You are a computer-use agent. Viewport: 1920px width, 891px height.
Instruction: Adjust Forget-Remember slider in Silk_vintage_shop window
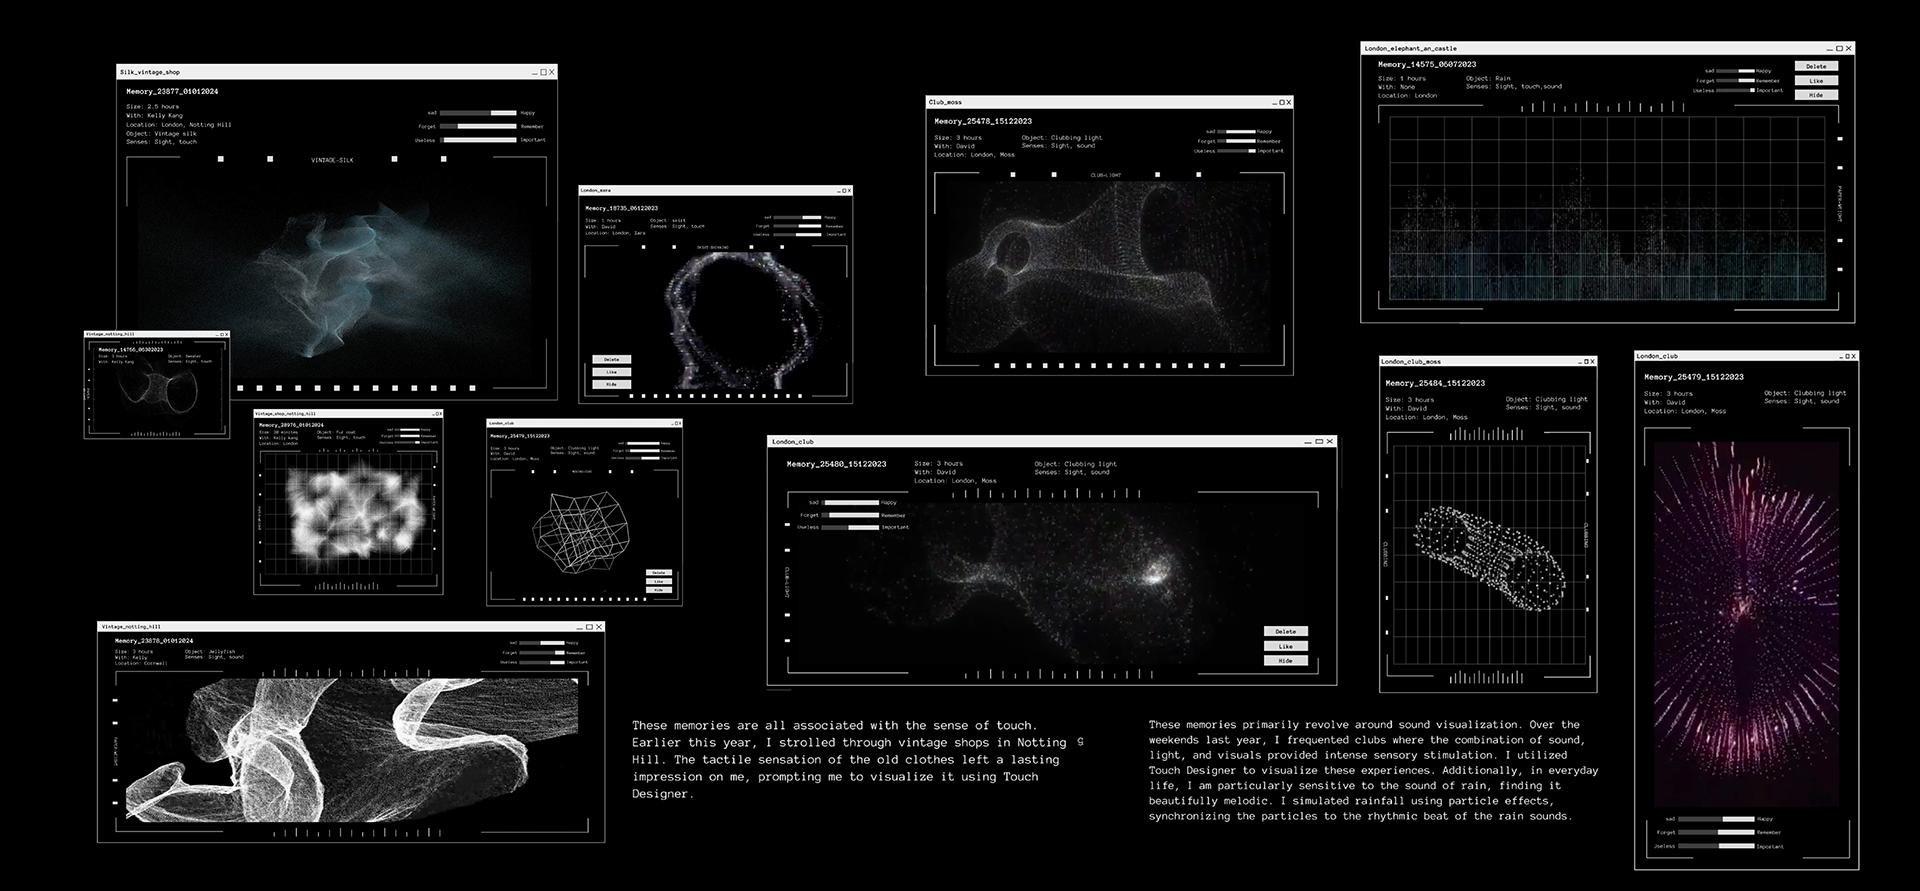click(478, 126)
